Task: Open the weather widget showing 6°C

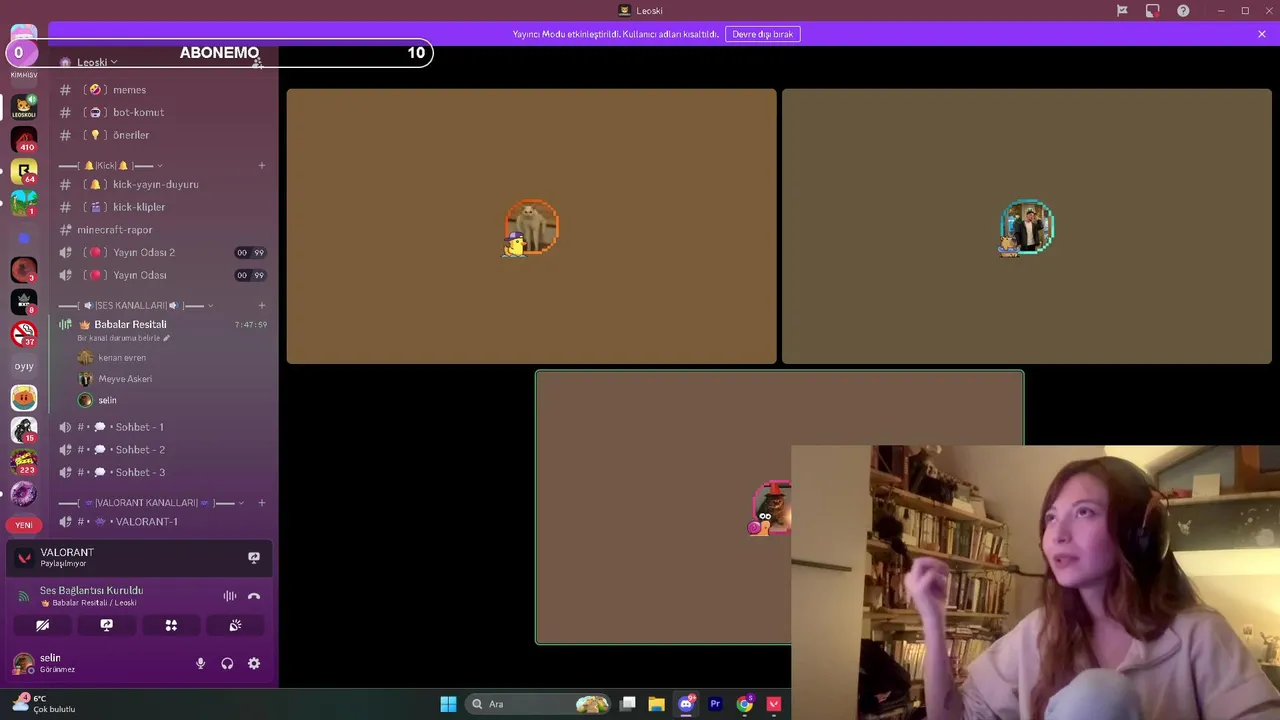Action: tap(45, 703)
